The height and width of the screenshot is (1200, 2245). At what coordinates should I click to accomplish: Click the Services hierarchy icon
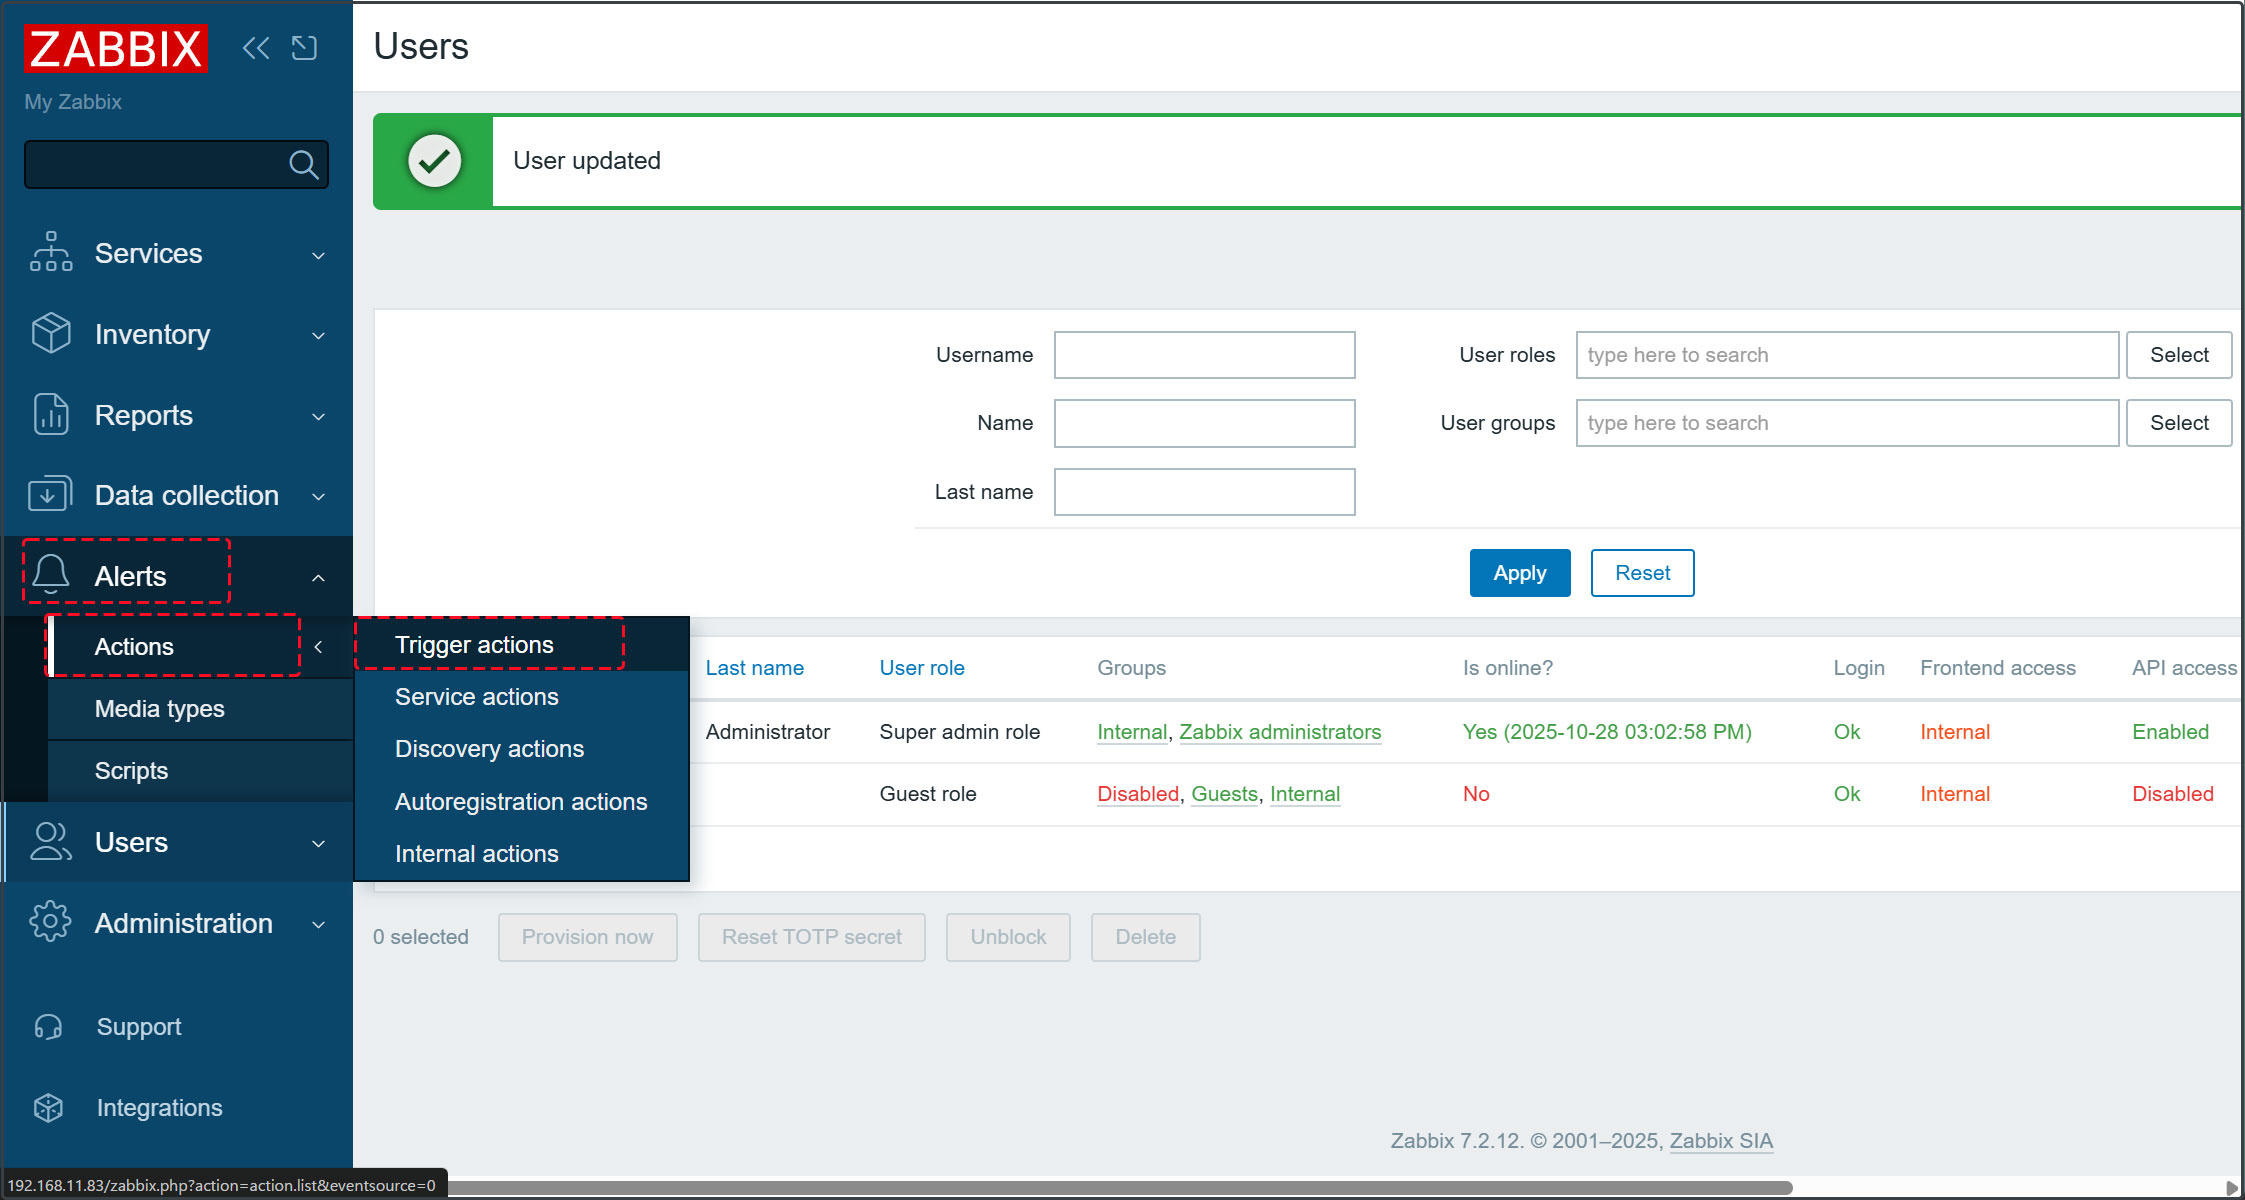point(50,253)
